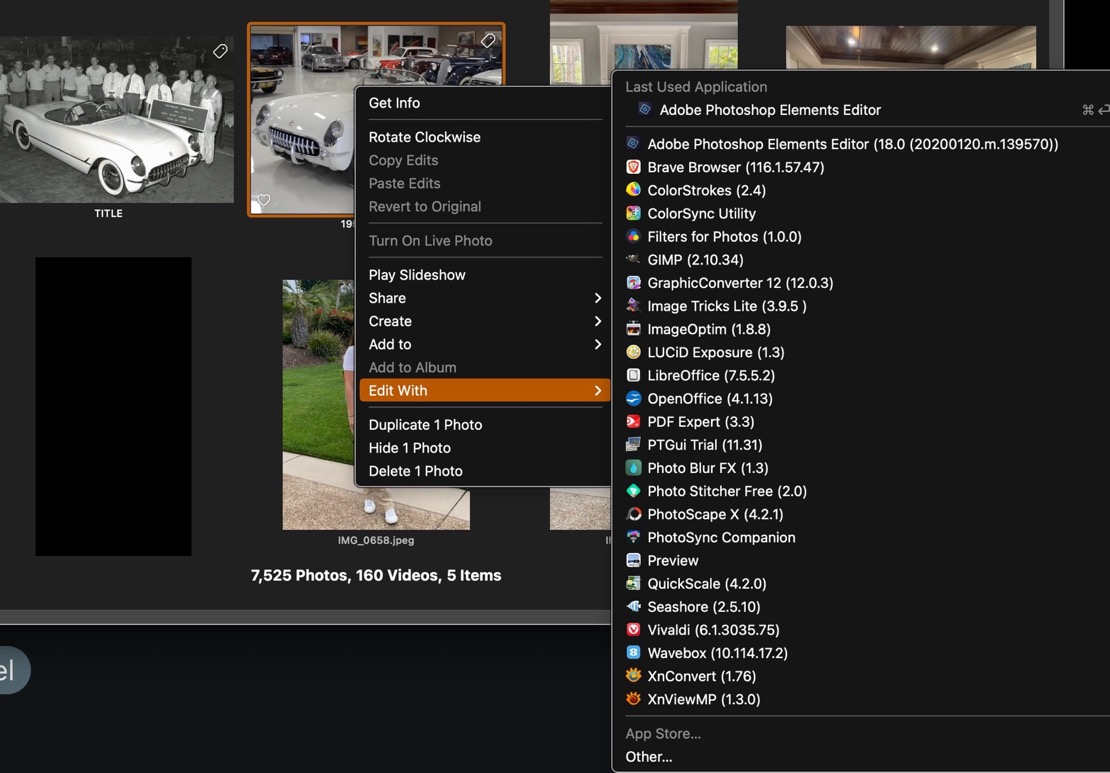Click the Photo Blur FX droplet icon
Image resolution: width=1110 pixels, height=773 pixels.
click(633, 467)
